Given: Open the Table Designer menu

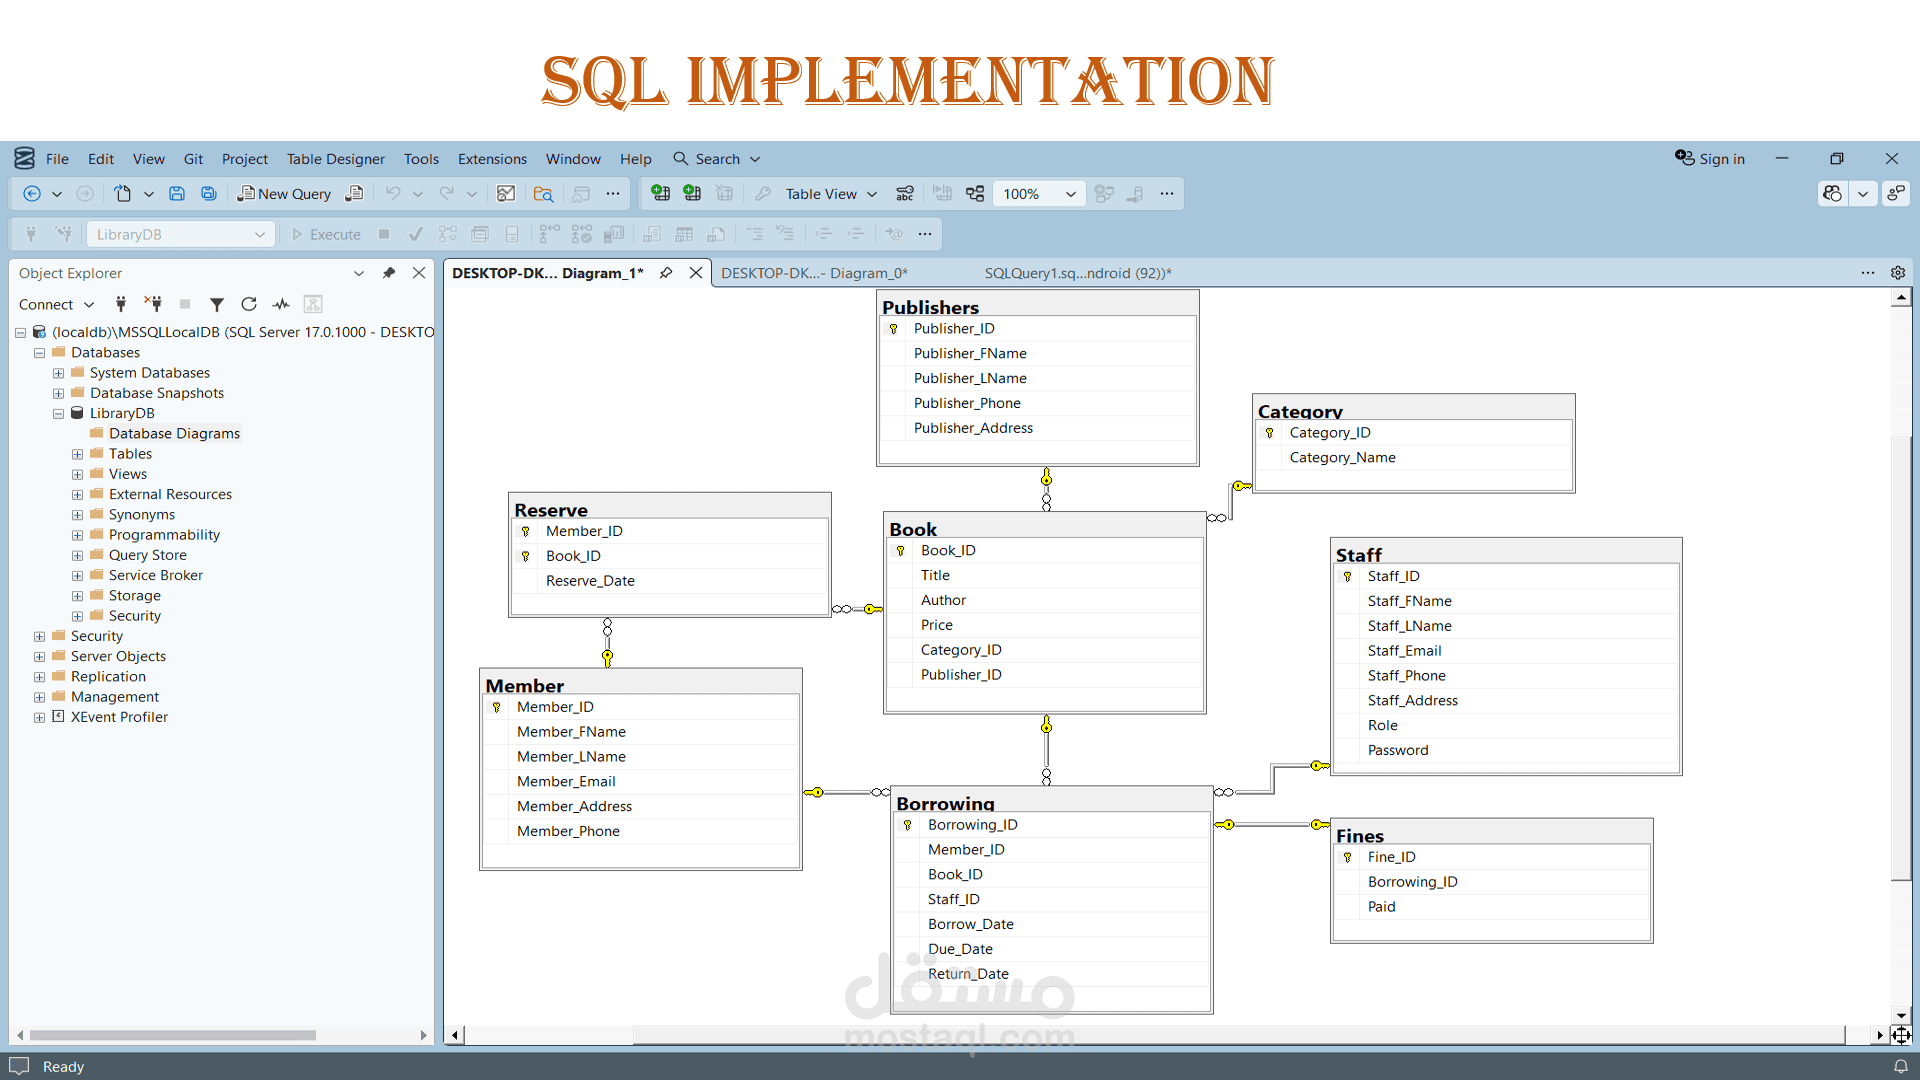Looking at the screenshot, I should tap(335, 159).
